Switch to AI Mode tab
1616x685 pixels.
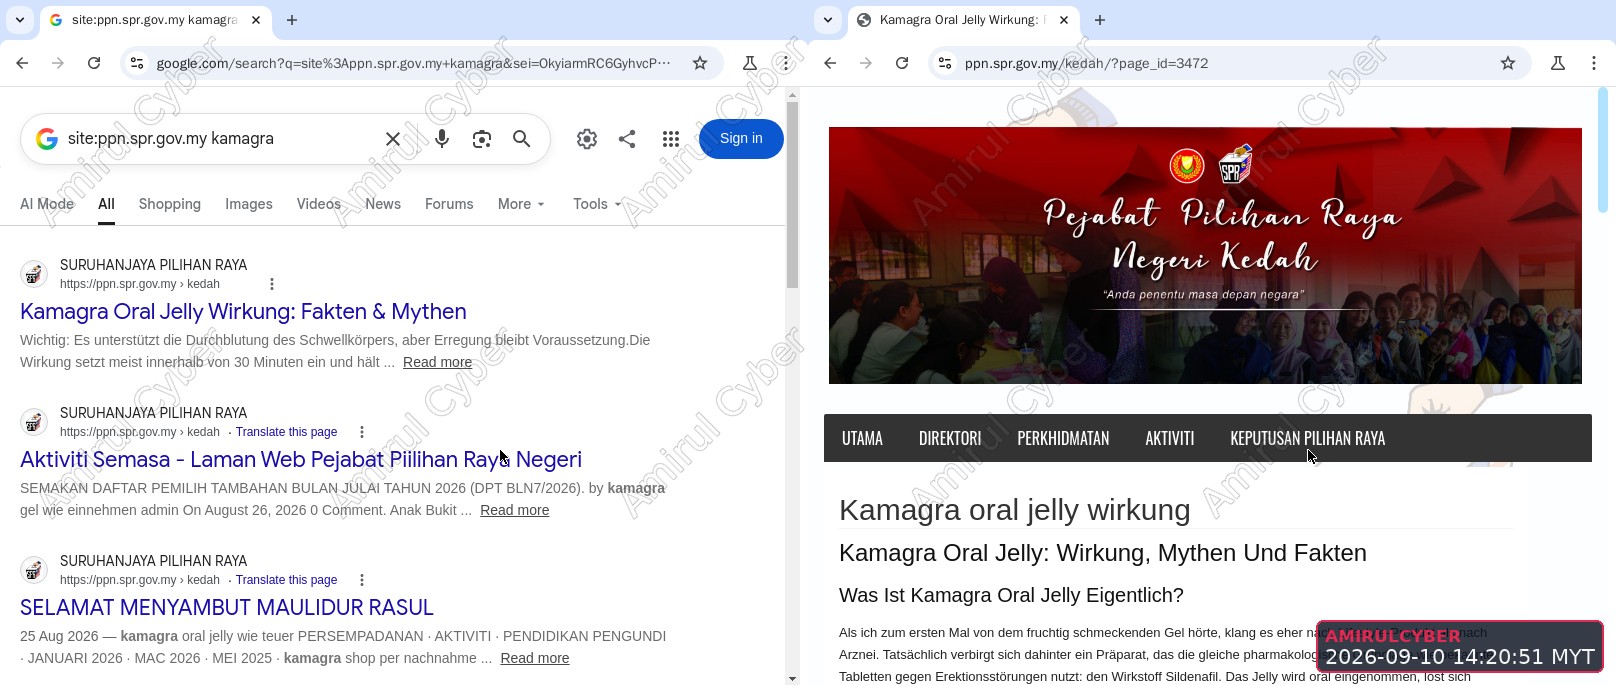(47, 204)
